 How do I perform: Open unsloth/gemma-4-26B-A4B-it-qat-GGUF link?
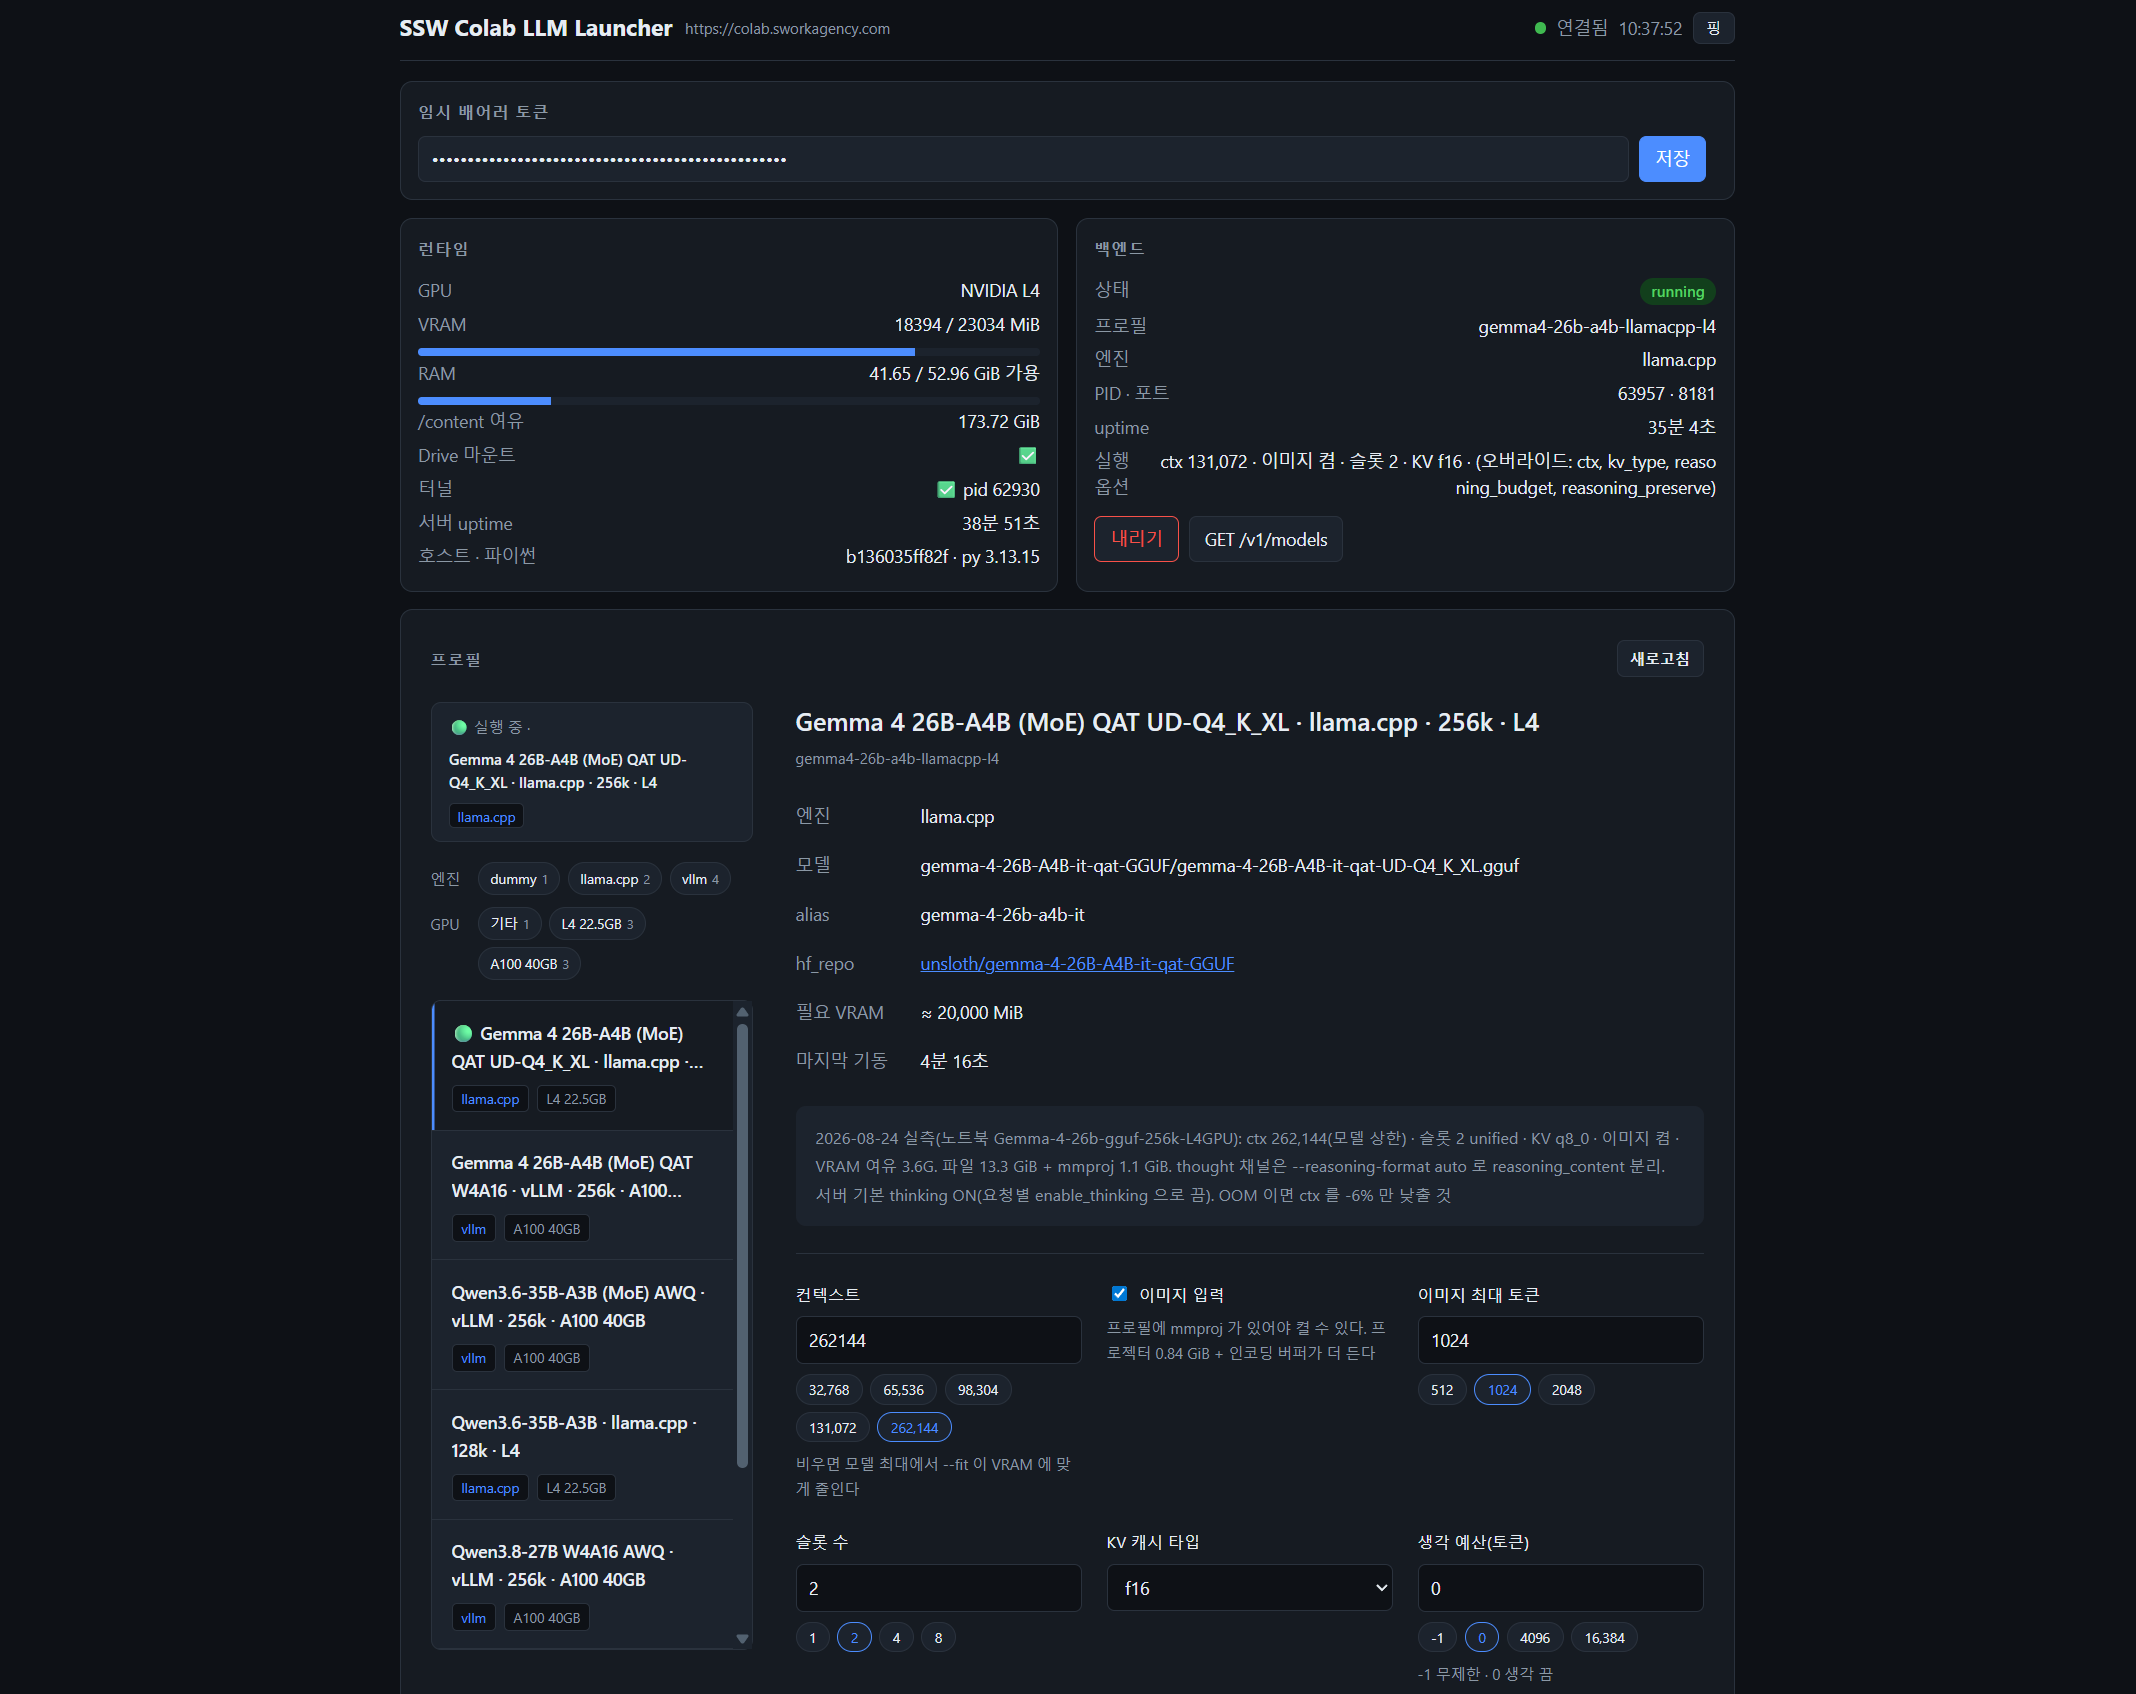click(1077, 964)
